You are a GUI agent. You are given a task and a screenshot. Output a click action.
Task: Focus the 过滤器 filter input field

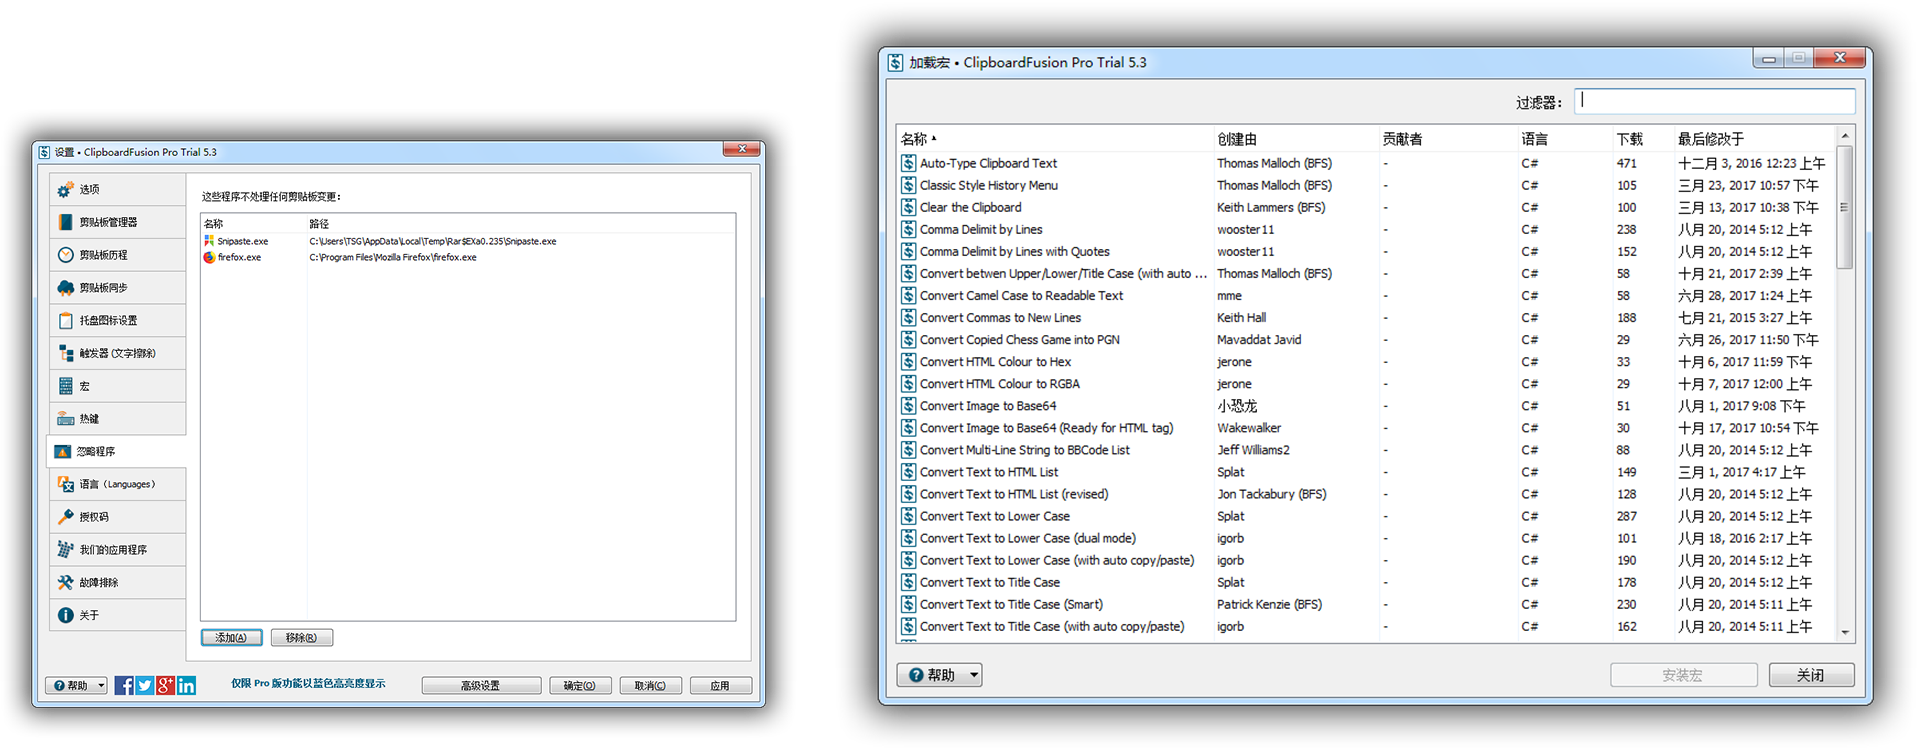[1715, 101]
